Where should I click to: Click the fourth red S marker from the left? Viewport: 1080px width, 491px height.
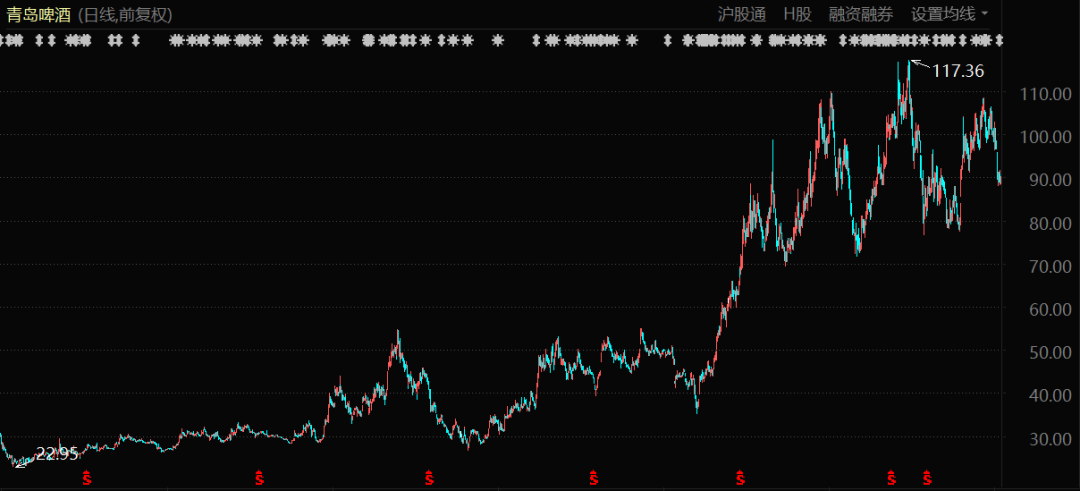(x=593, y=478)
